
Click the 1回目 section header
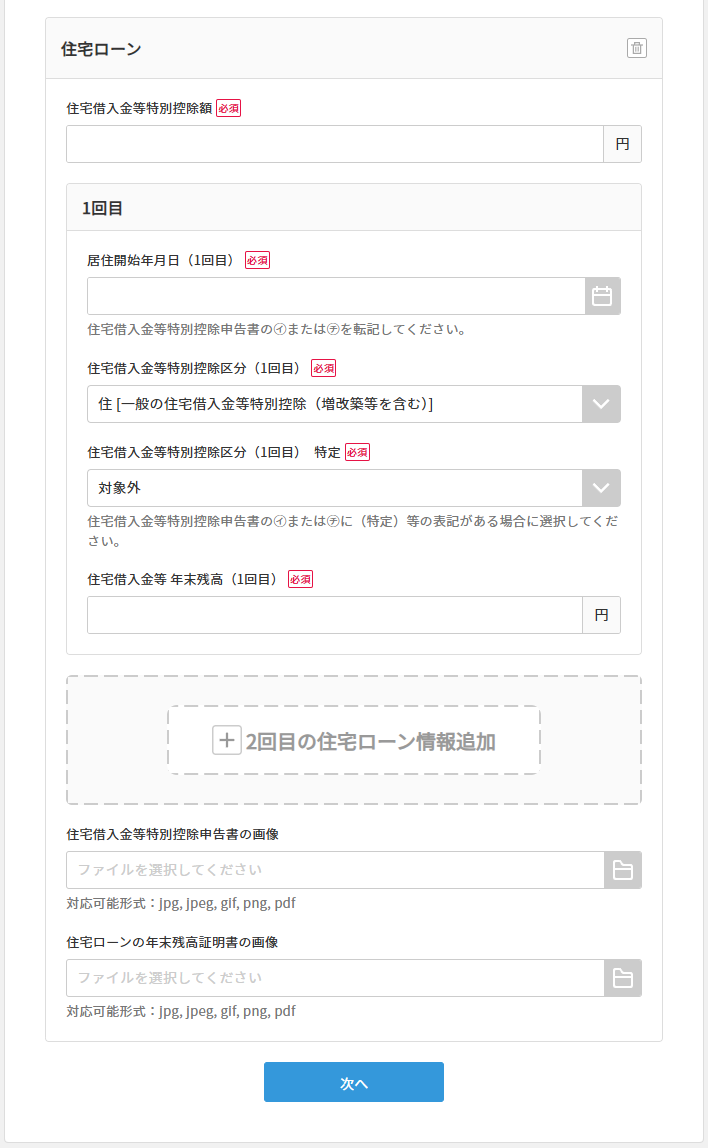100,206
